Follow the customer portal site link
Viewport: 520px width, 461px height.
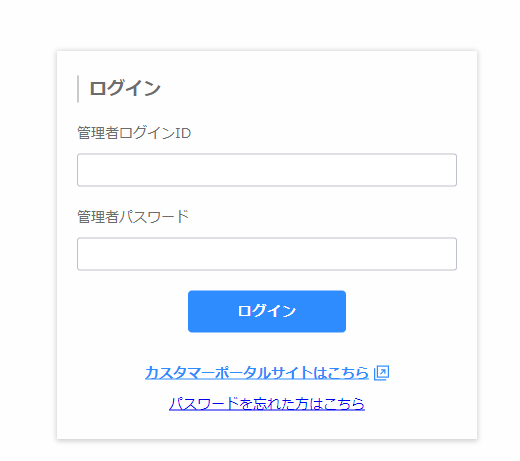(x=257, y=373)
